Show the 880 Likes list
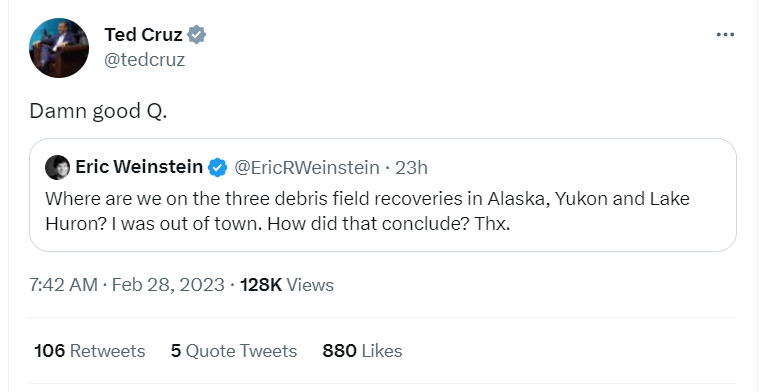767x392 pixels. pos(362,351)
